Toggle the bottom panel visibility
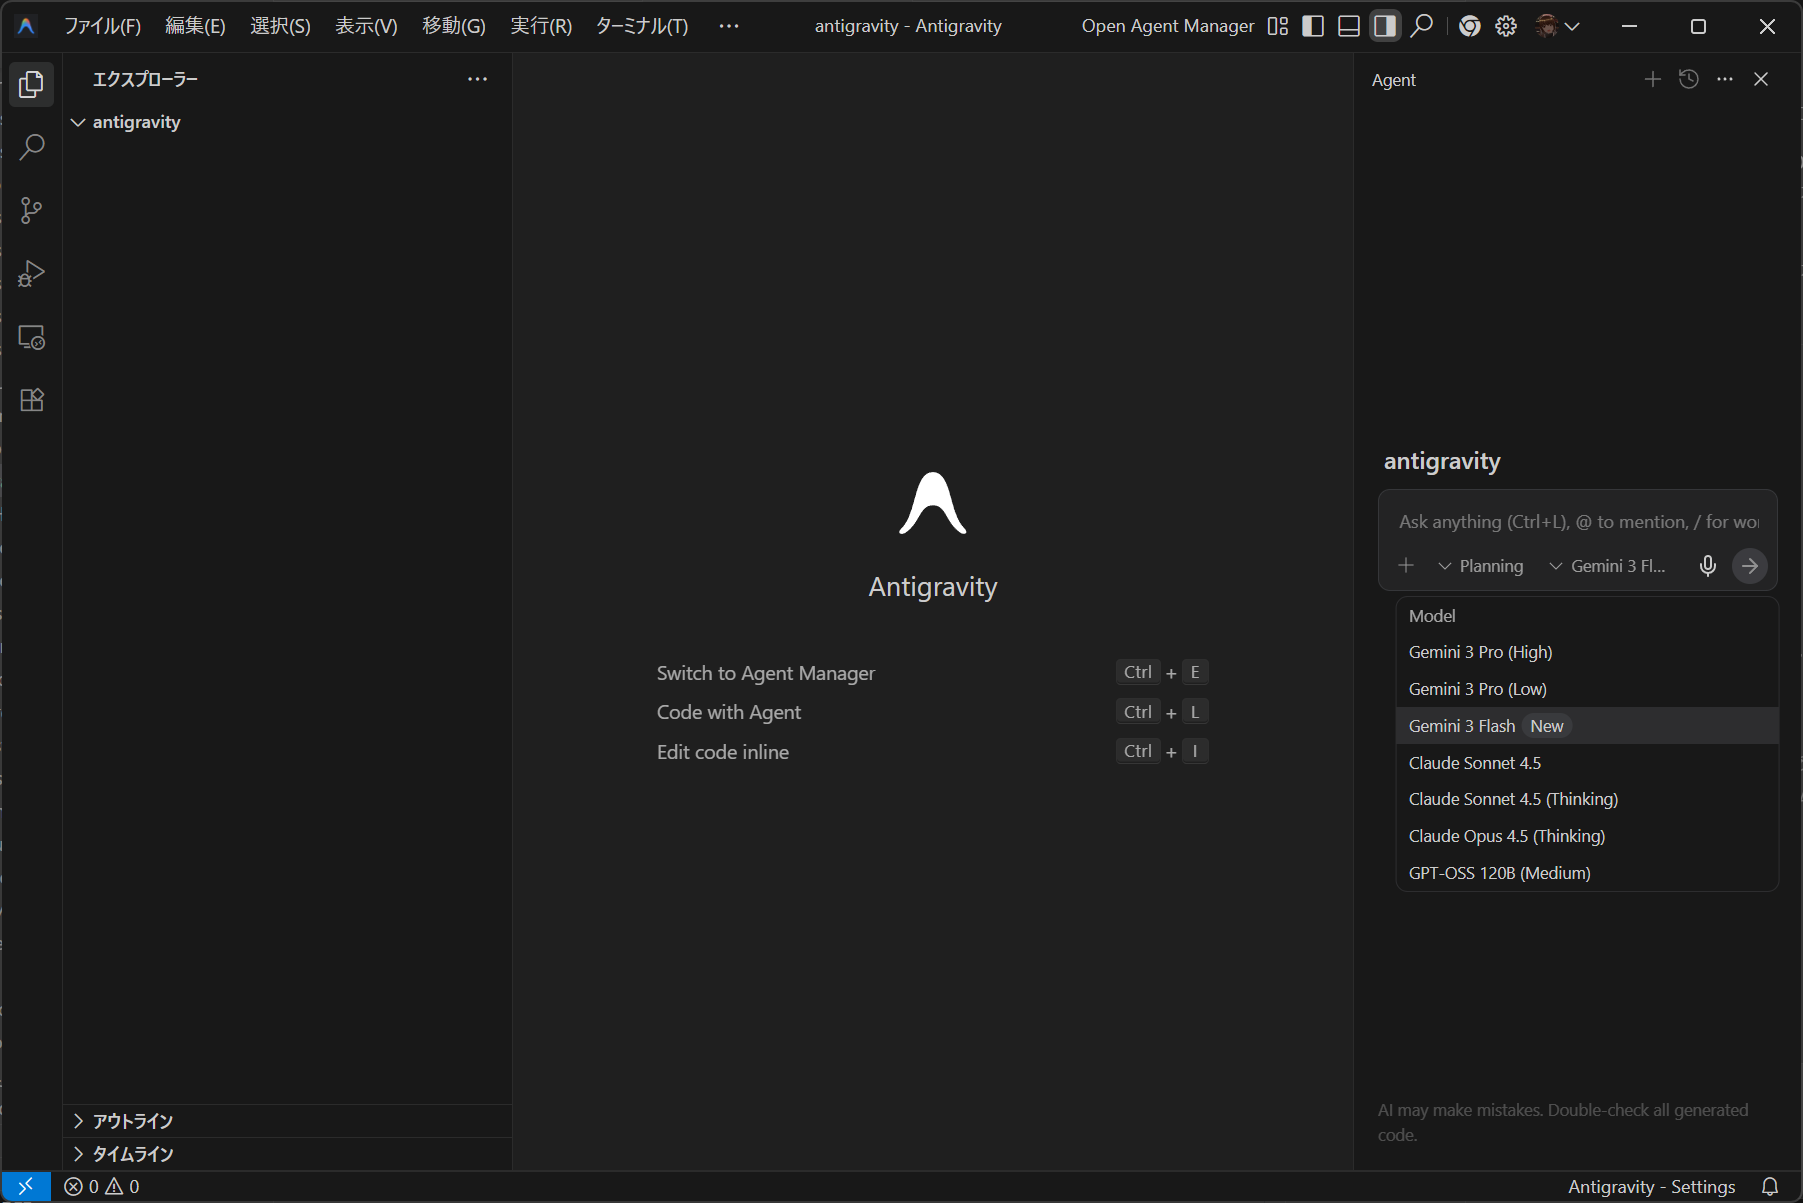Viewport: 1803px width, 1203px height. 1349,26
